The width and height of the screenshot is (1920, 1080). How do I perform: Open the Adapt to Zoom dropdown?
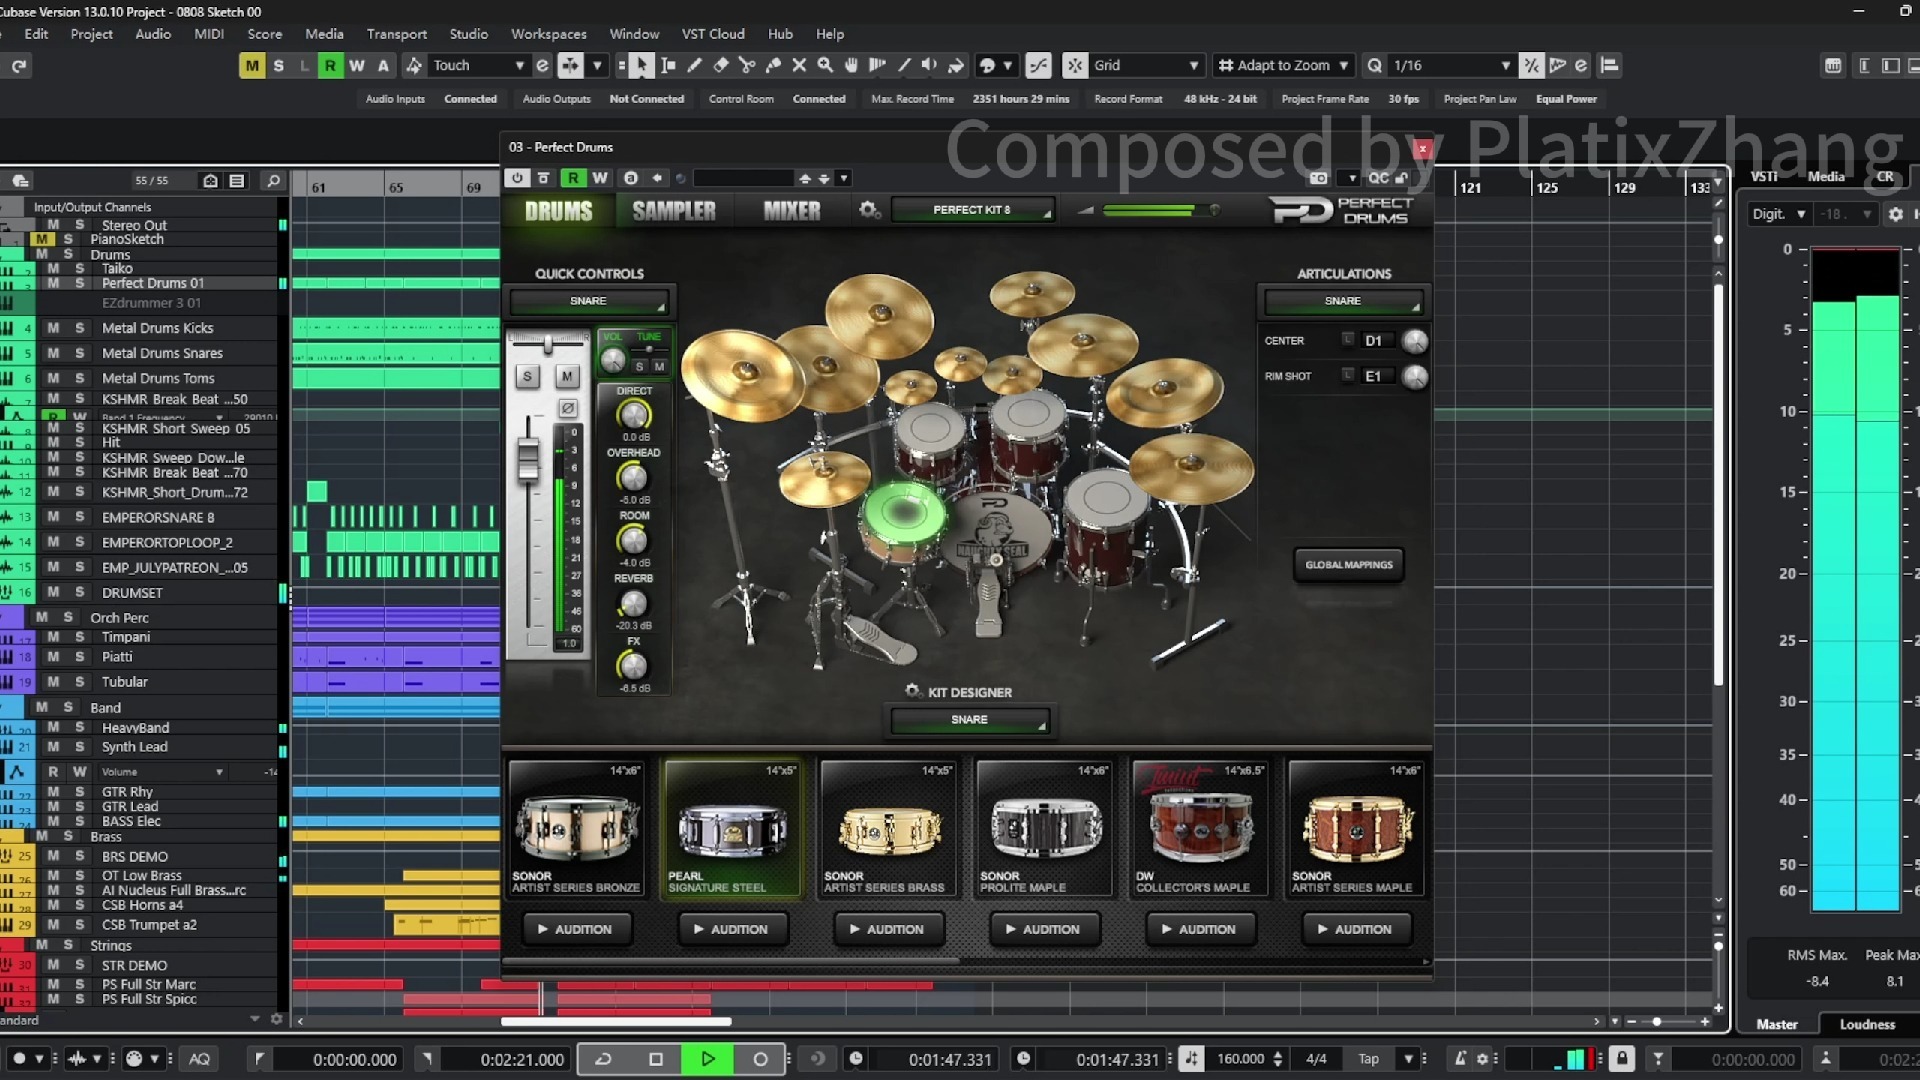click(x=1283, y=66)
